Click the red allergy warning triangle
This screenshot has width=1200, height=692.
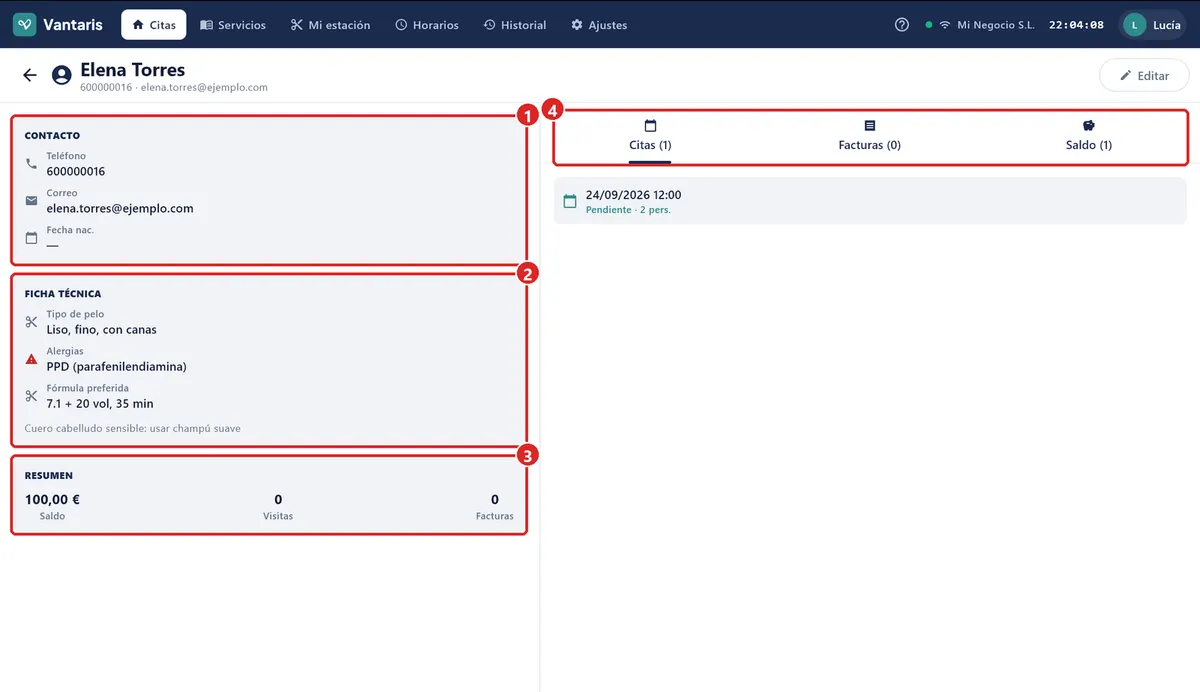pos(31,359)
